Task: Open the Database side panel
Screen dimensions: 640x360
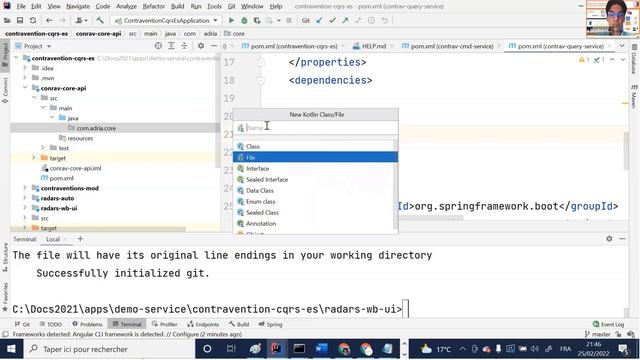Action: 634,60
